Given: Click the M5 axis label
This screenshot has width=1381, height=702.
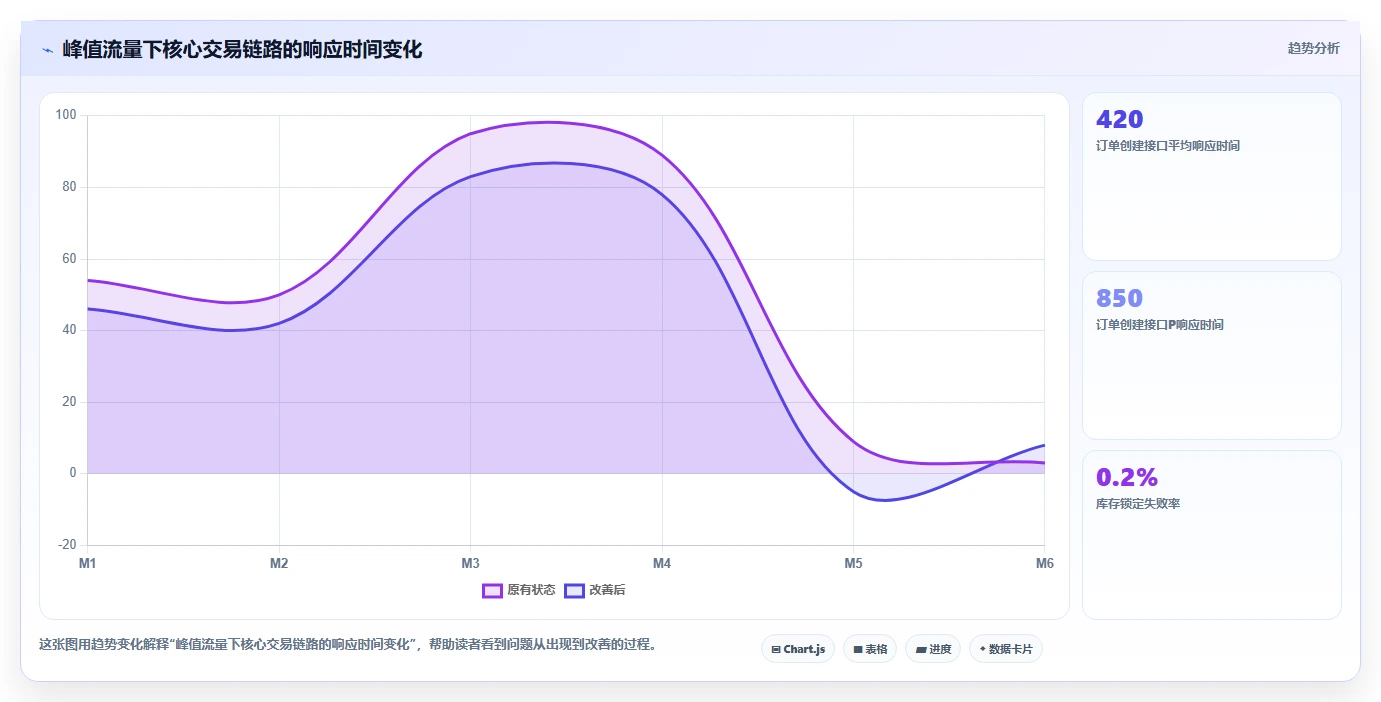Looking at the screenshot, I should (853, 564).
